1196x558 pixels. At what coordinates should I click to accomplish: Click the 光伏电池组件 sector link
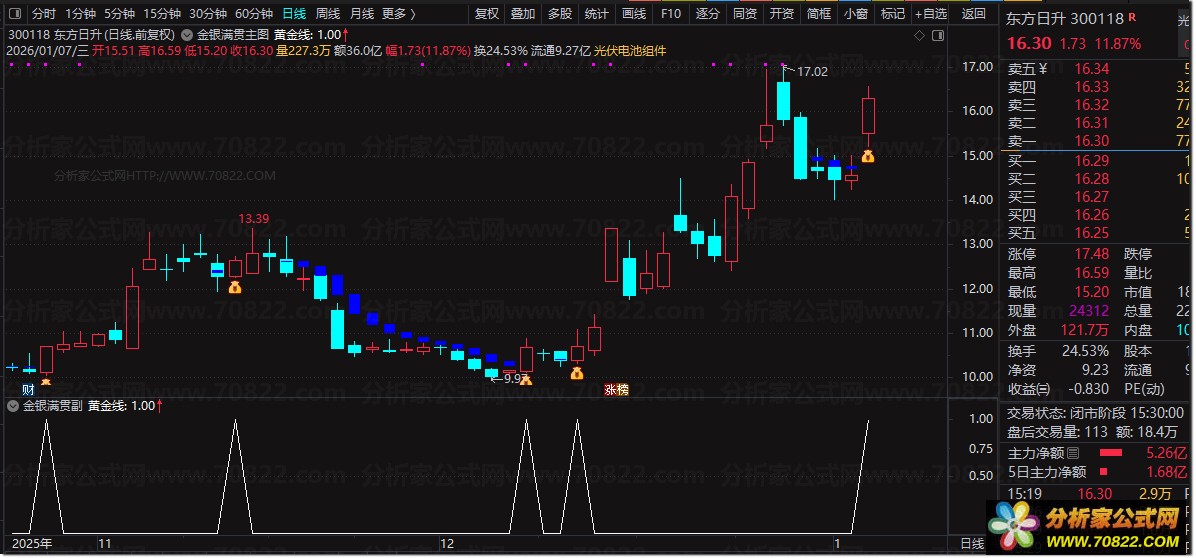pos(629,51)
